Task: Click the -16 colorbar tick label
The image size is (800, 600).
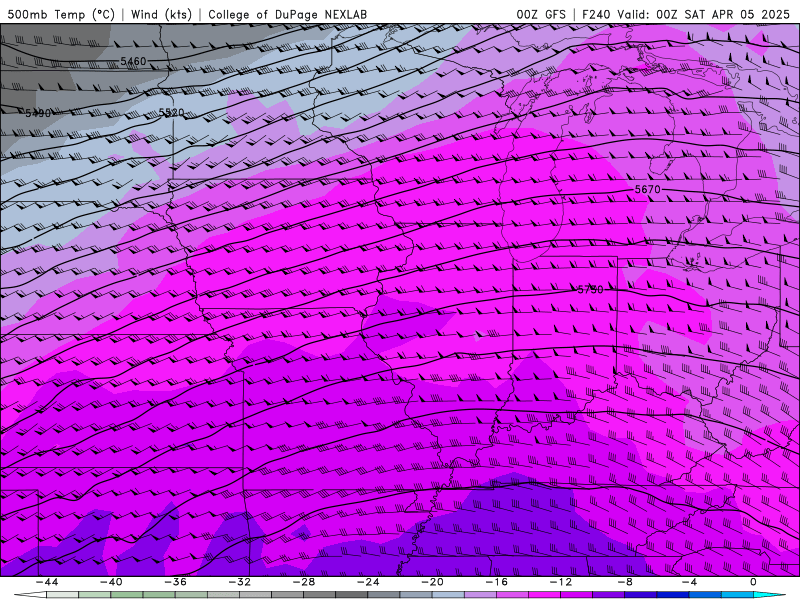Action: [496, 582]
